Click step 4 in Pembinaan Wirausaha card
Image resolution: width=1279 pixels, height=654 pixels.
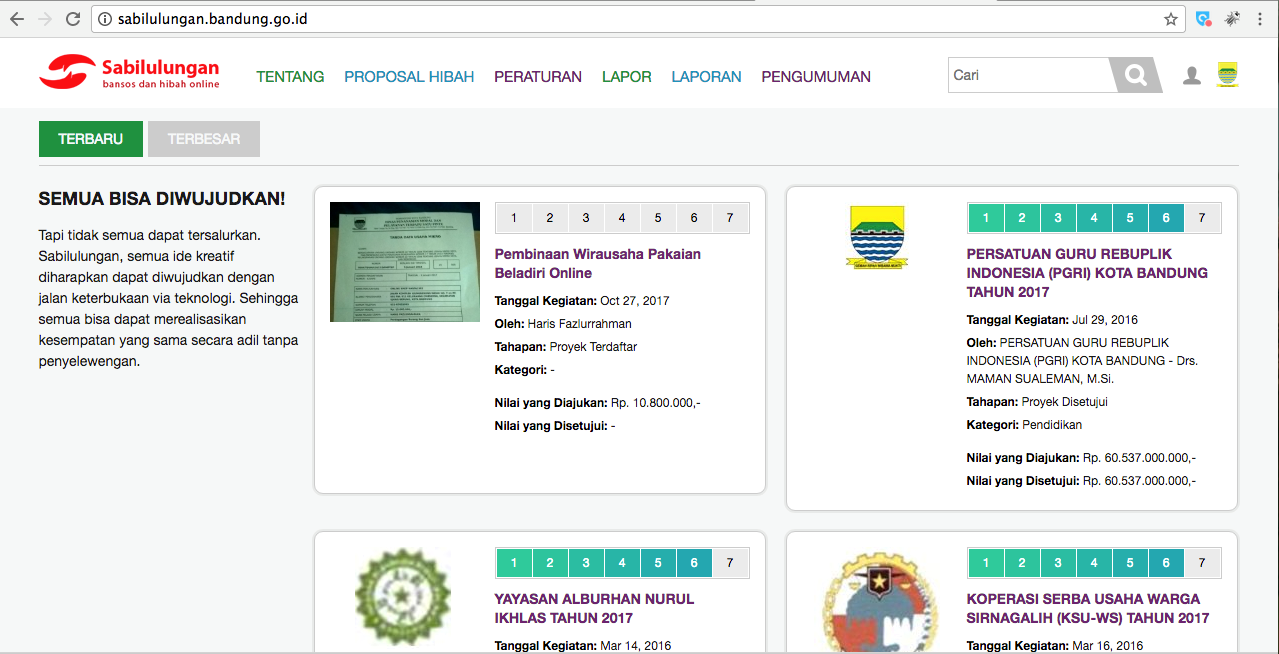tap(622, 218)
